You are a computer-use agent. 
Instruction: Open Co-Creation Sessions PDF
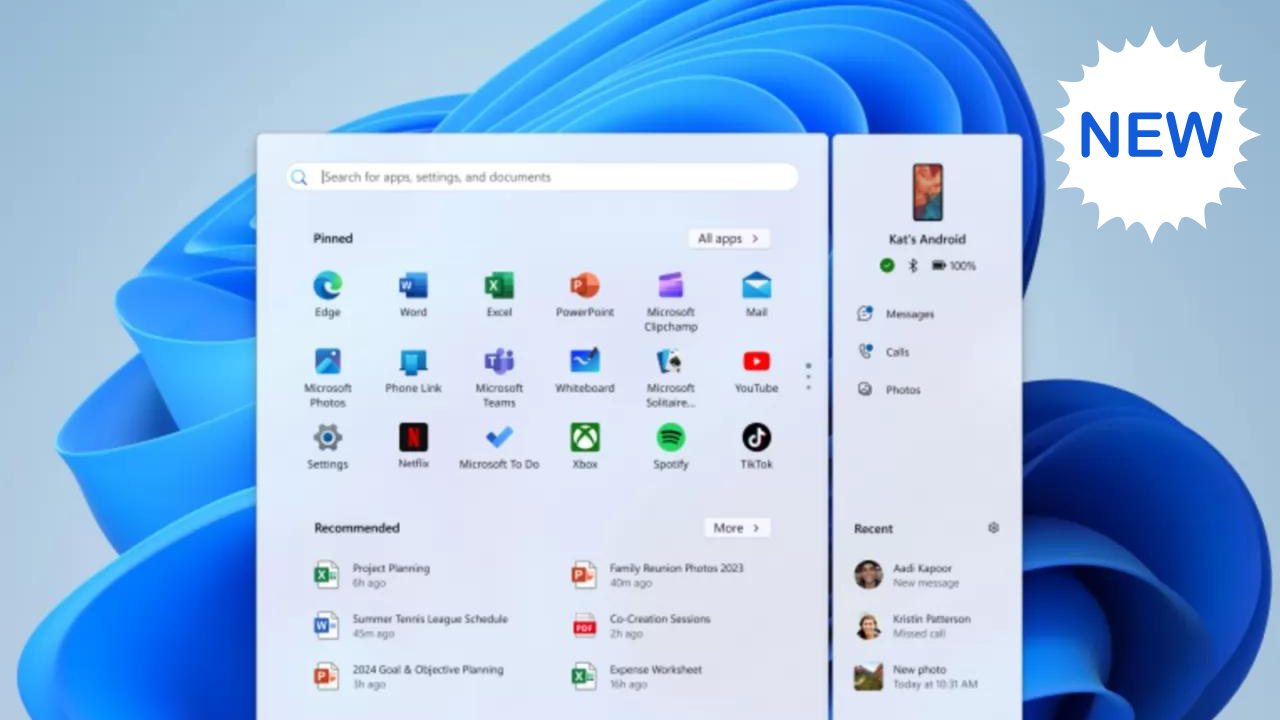pos(642,626)
